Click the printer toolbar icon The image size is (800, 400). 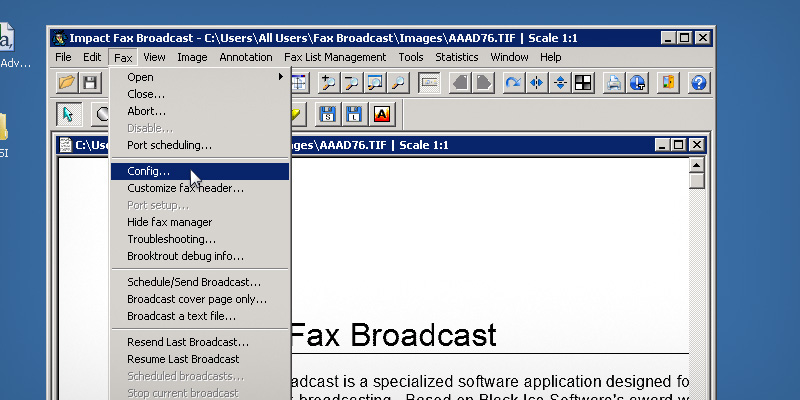click(x=613, y=83)
